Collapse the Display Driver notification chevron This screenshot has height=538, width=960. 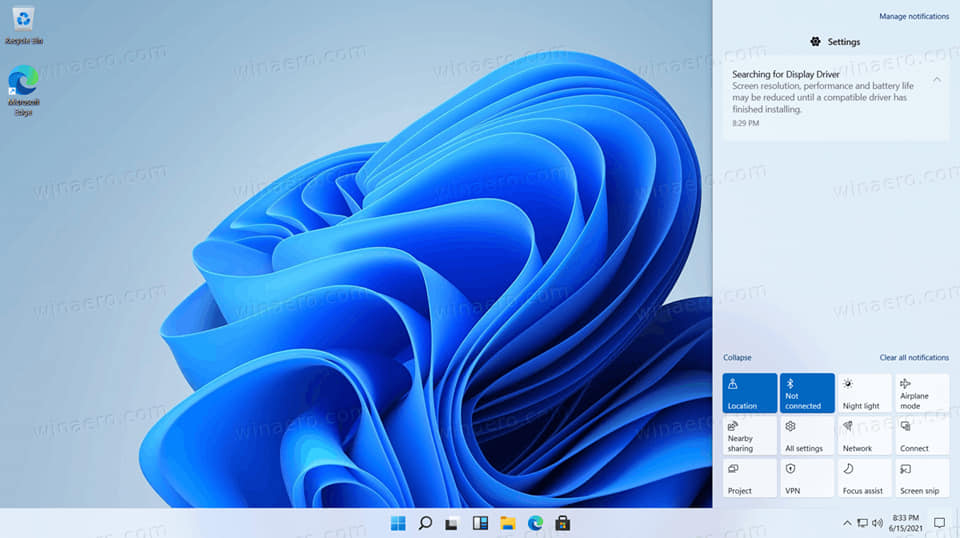937,80
